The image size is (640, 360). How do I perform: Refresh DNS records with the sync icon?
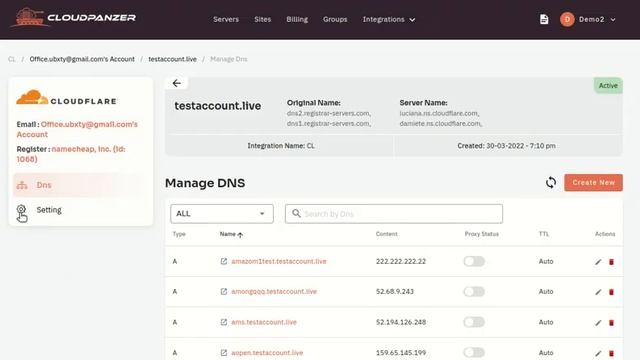pyautogui.click(x=551, y=182)
